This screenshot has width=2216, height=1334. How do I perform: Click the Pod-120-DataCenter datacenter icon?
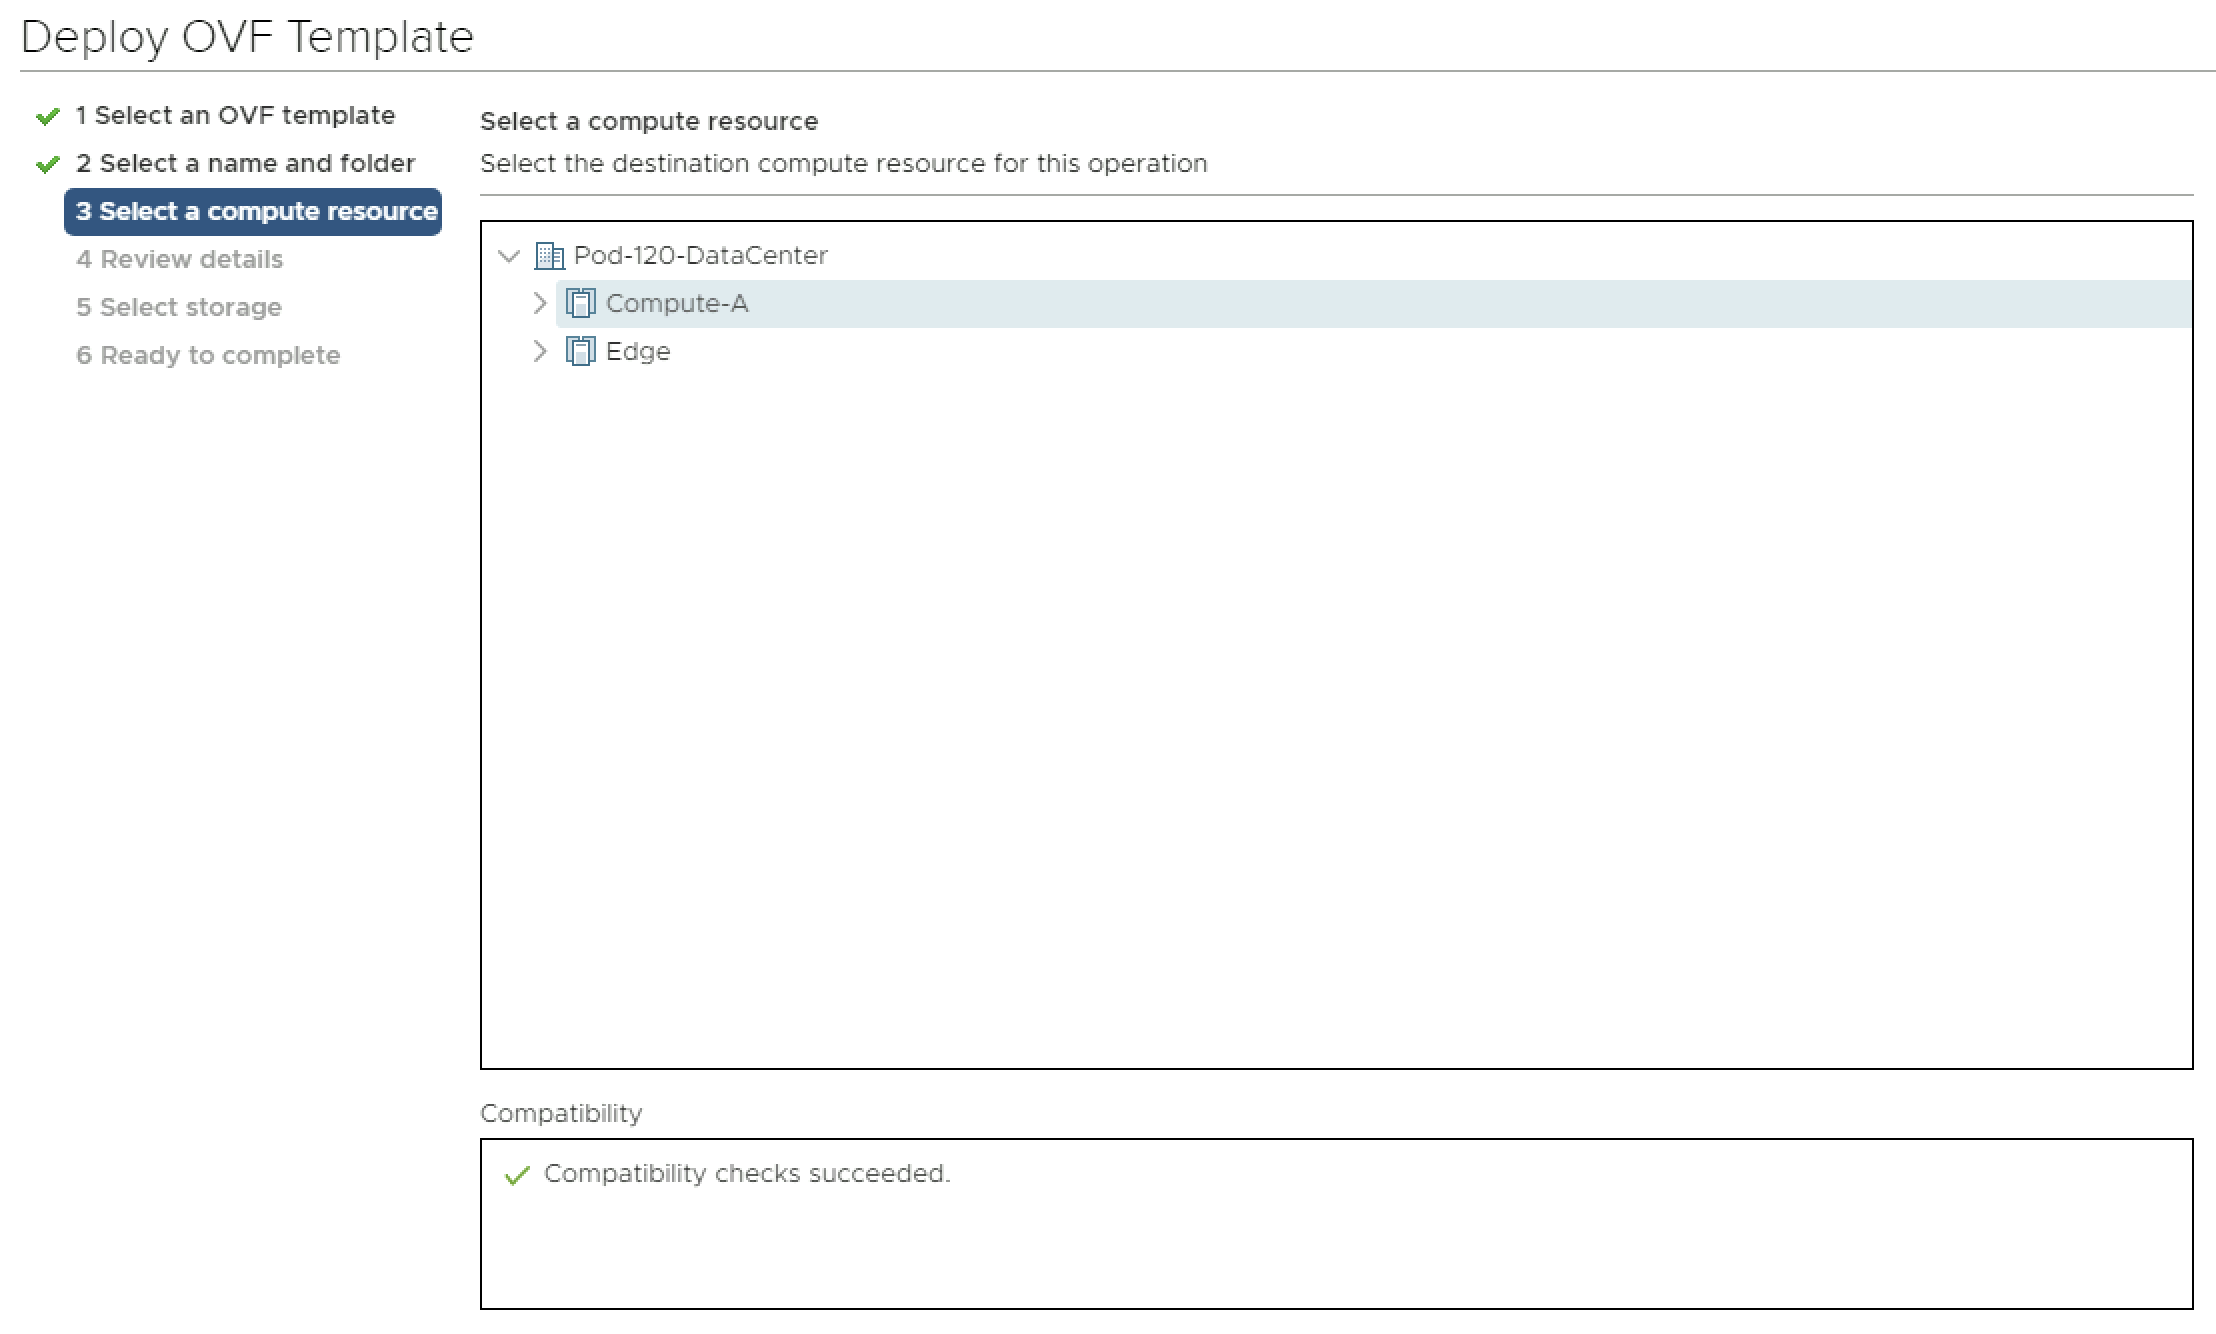549,256
